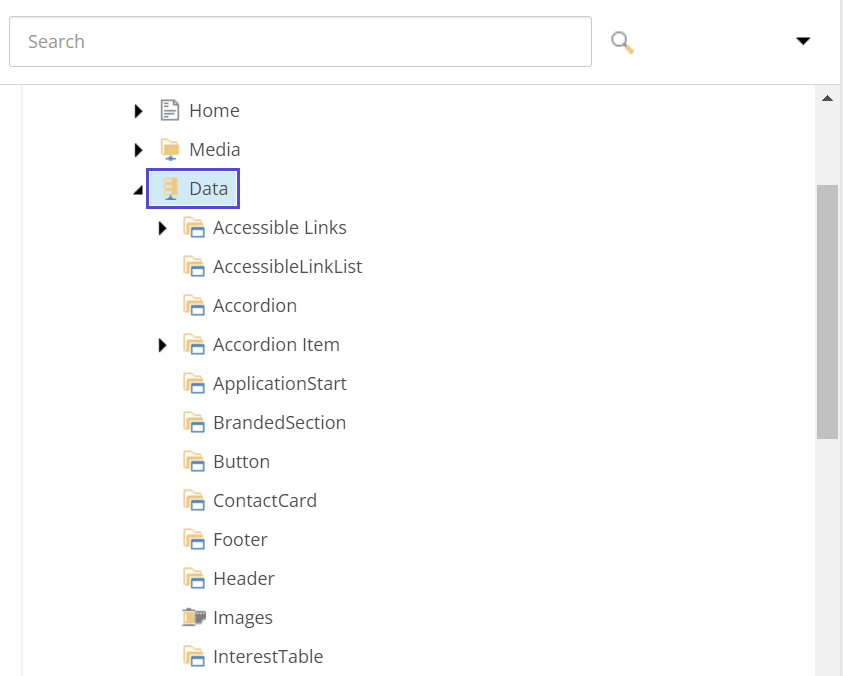Viewport: 843px width, 676px height.
Task: Expand the Accordion Item folder
Action: pyautogui.click(x=162, y=345)
